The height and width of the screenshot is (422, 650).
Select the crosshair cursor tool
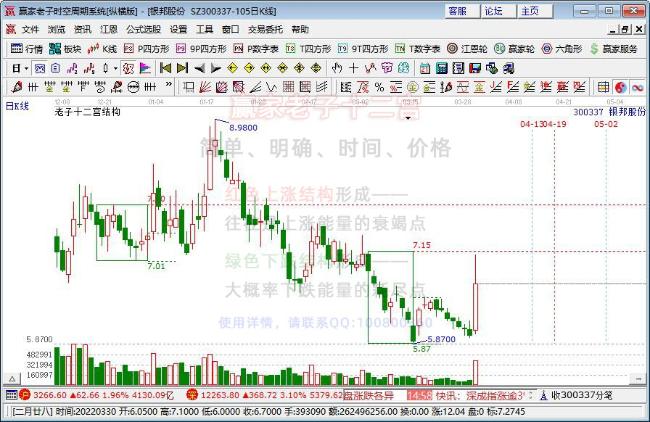(x=354, y=68)
